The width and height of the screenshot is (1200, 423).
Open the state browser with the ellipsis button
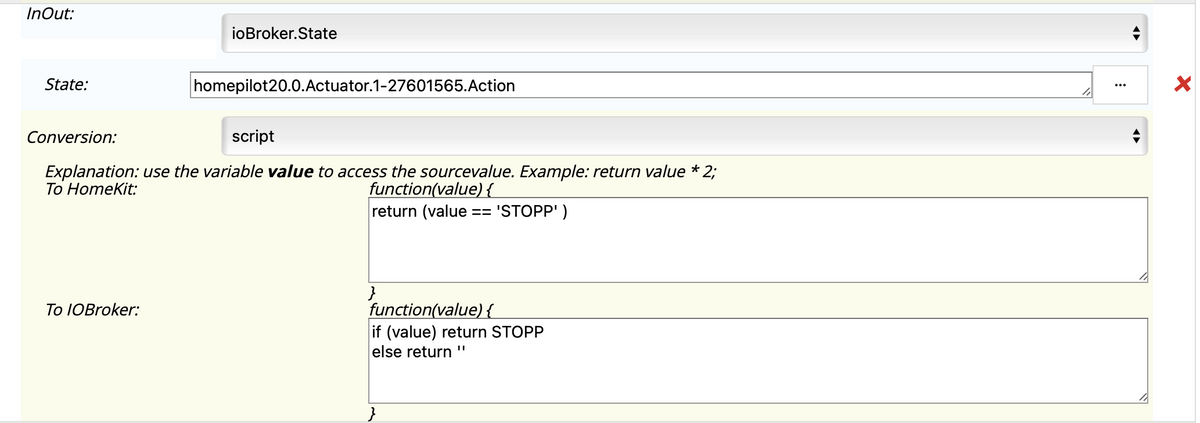(x=1123, y=86)
